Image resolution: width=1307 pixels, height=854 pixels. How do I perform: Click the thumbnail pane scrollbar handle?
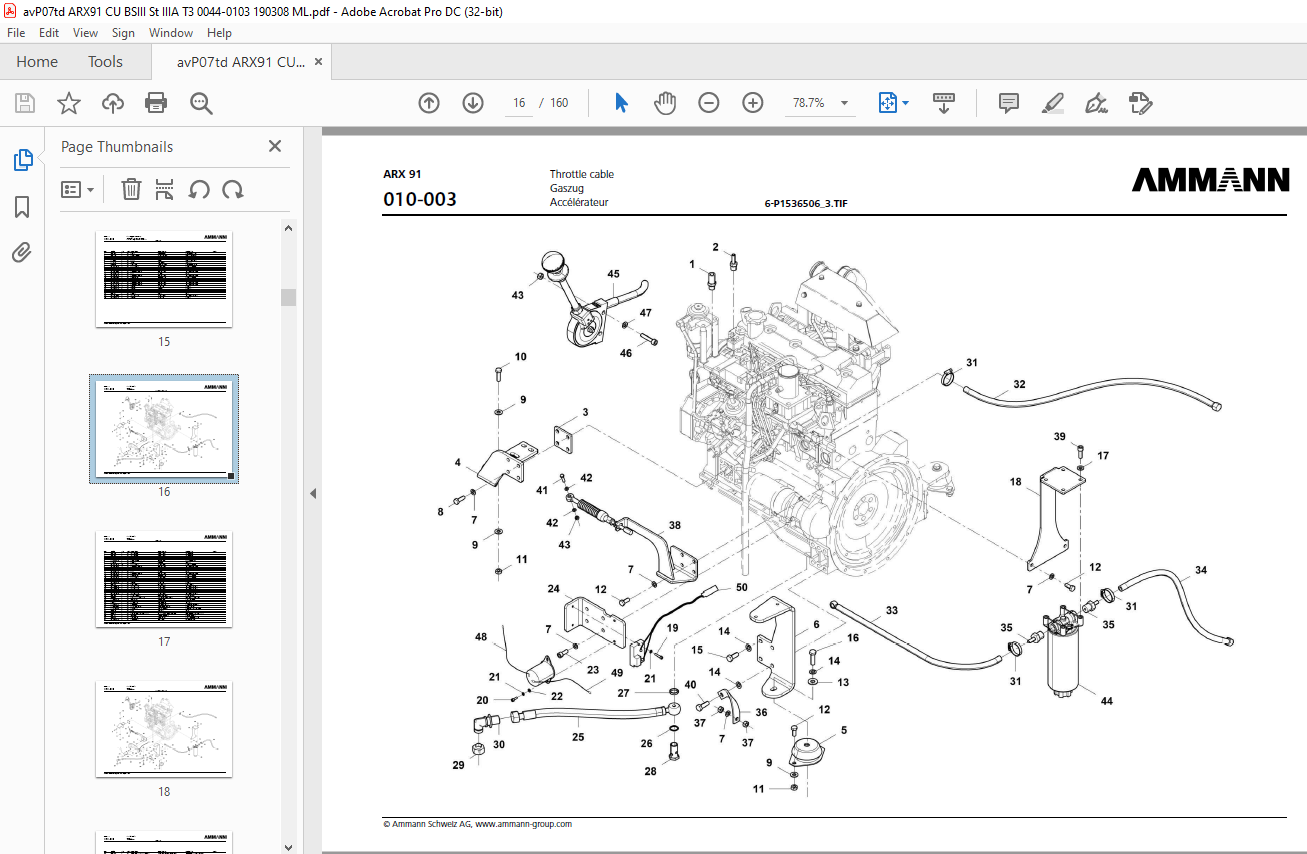(289, 297)
